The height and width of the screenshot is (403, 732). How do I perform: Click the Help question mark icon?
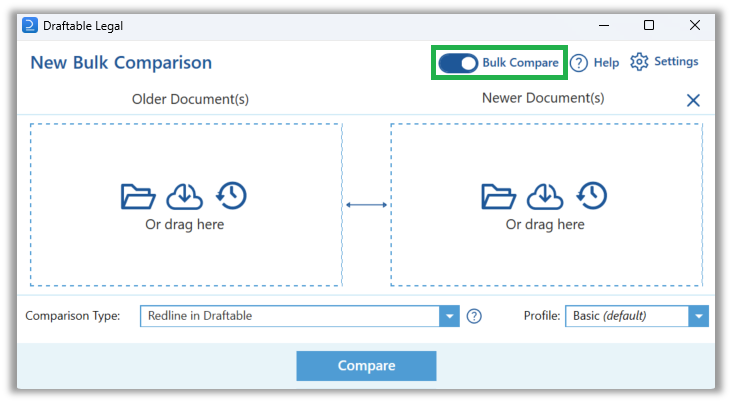point(579,63)
